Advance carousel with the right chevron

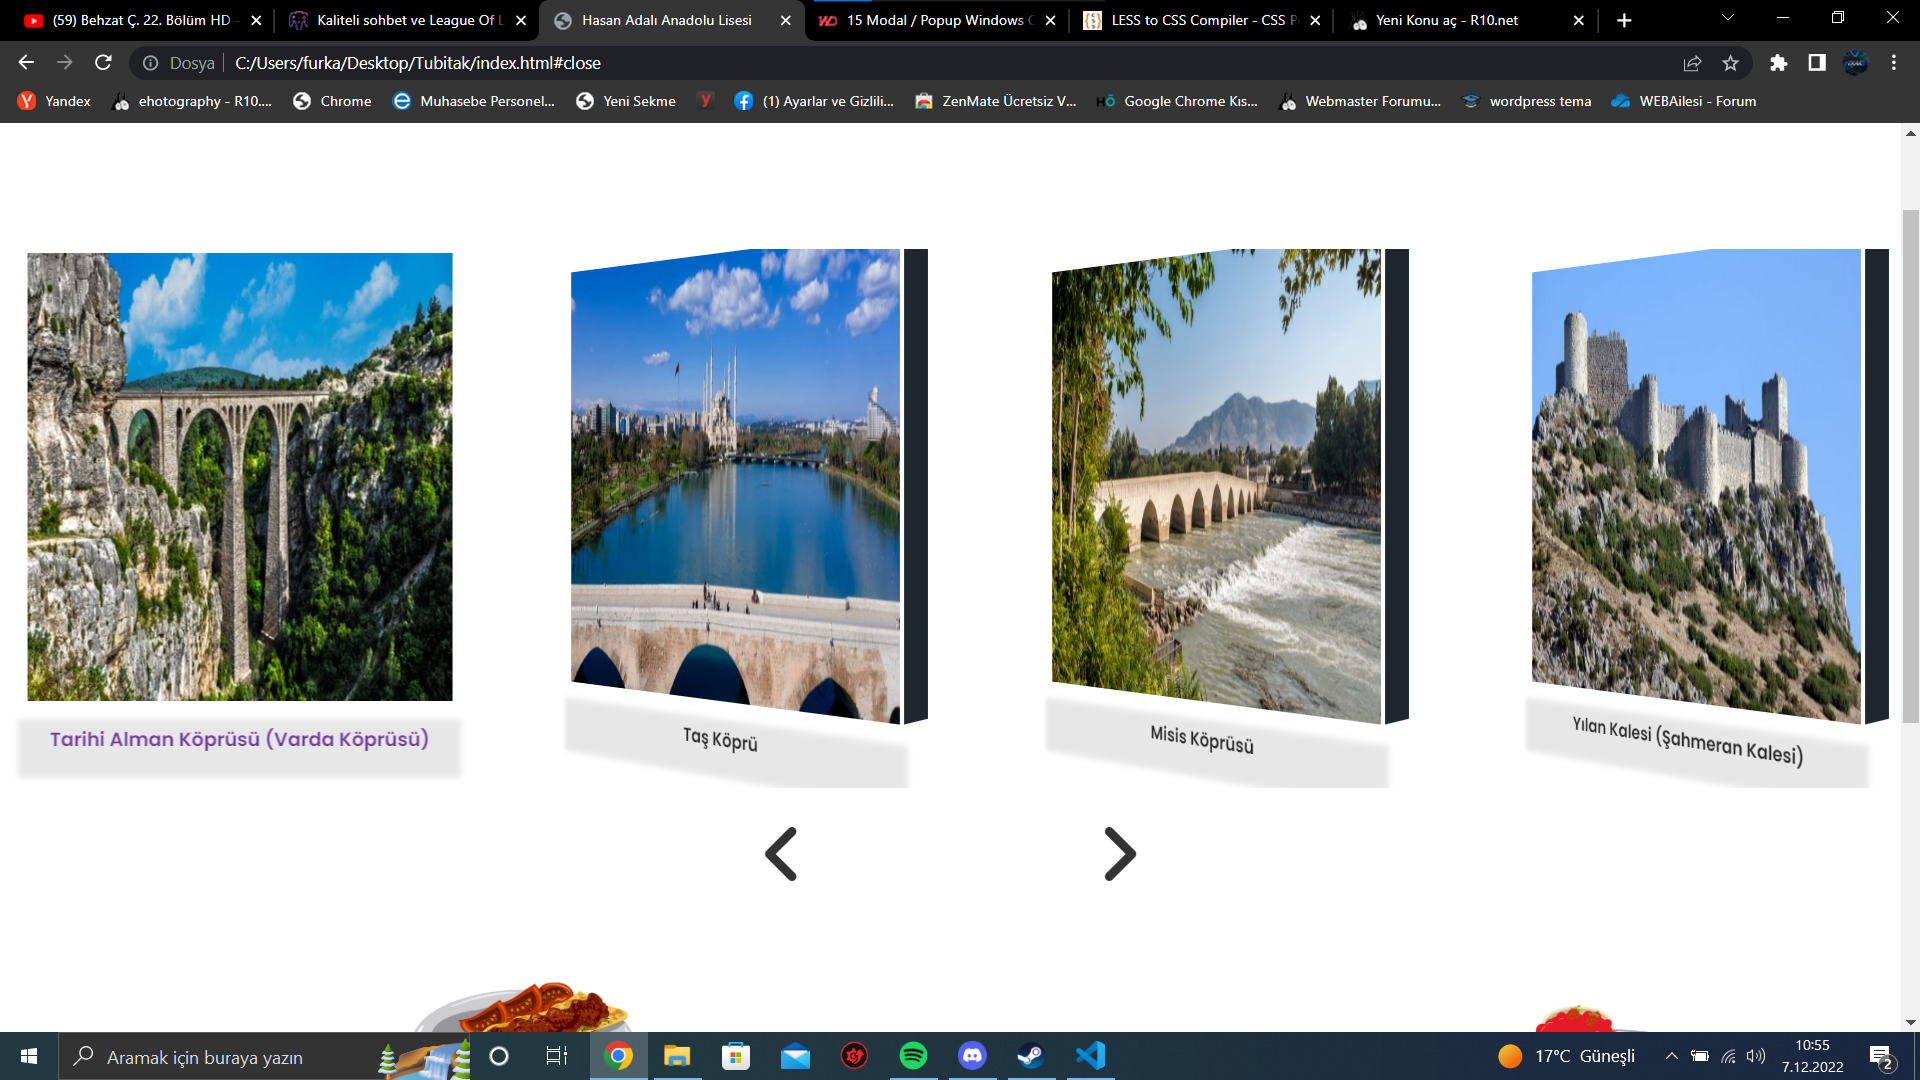pos(1120,854)
